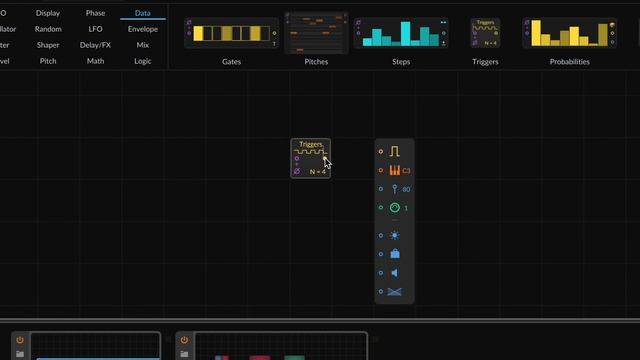Open the Mix category
Image resolution: width=640 pixels, height=360 pixels.
click(x=142, y=45)
